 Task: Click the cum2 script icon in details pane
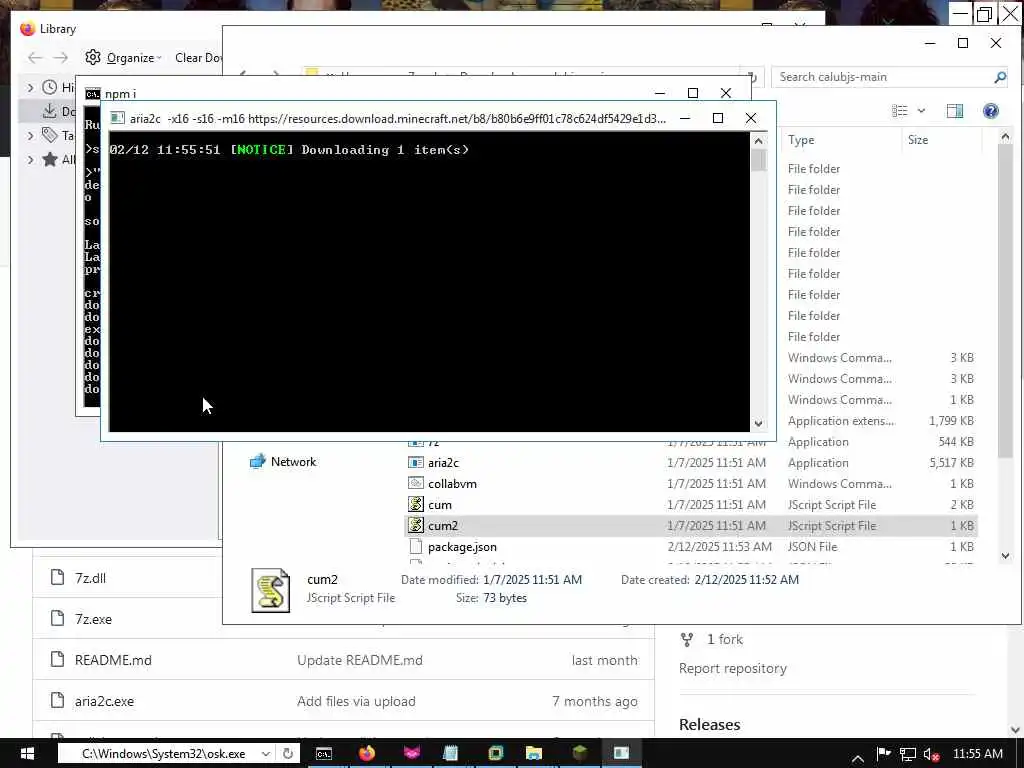pyautogui.click(x=270, y=590)
